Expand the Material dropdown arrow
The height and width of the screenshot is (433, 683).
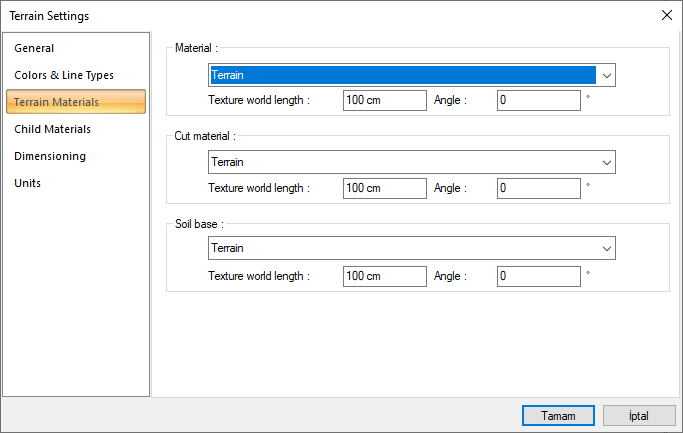[x=606, y=75]
